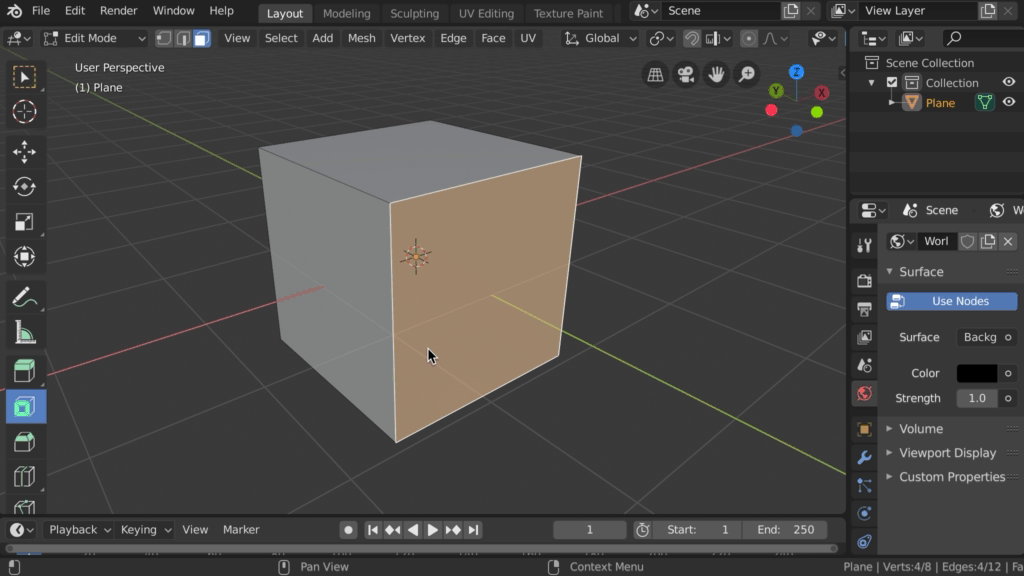
Task: Click the Use Nodes button
Action: [x=951, y=301]
